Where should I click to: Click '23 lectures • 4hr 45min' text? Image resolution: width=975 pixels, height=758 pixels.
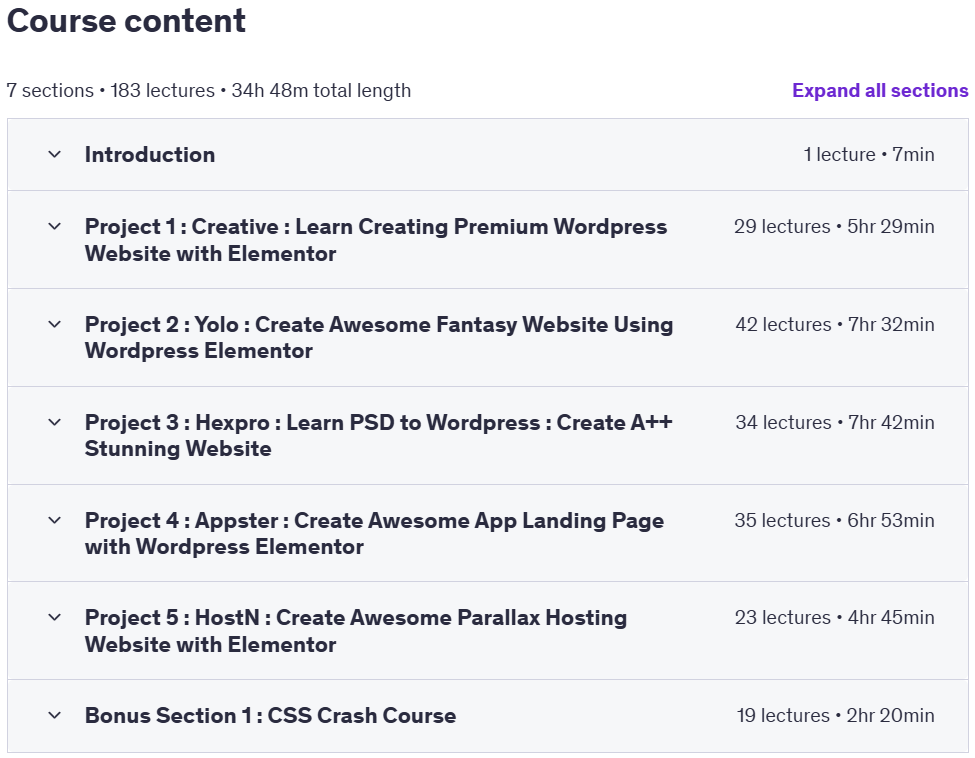click(834, 617)
